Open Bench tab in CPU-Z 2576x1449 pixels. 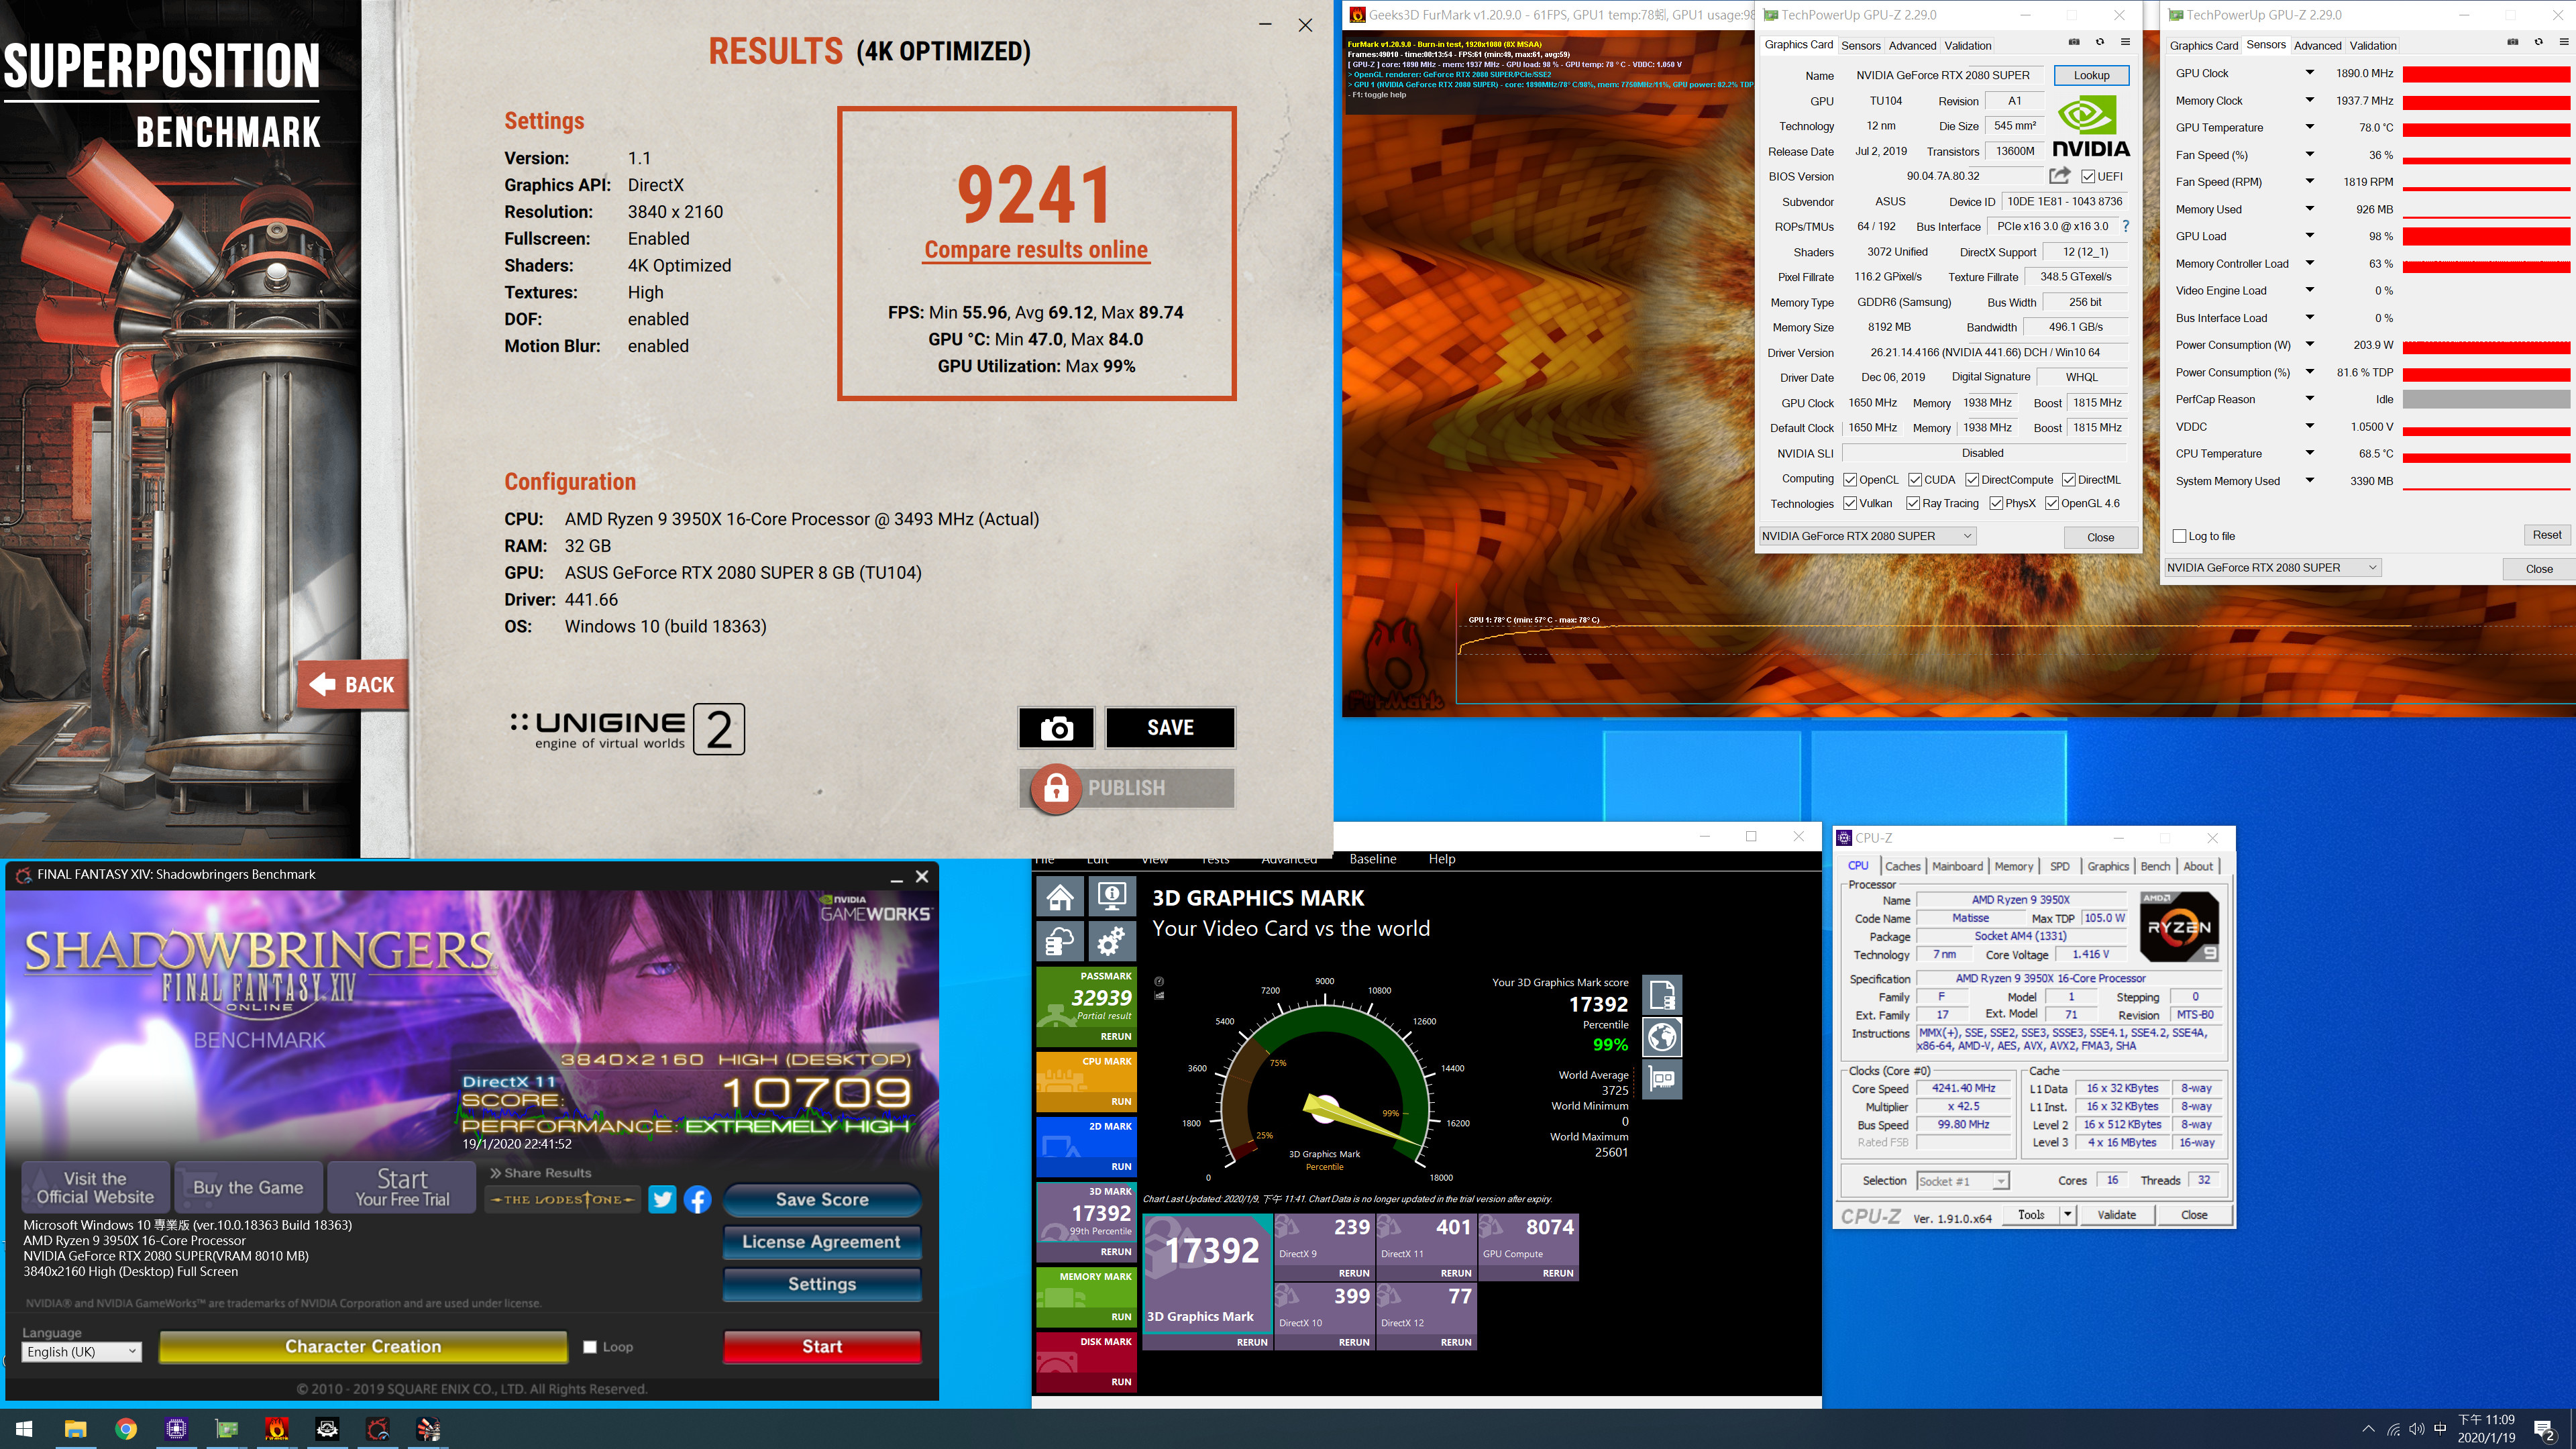coord(2155,866)
